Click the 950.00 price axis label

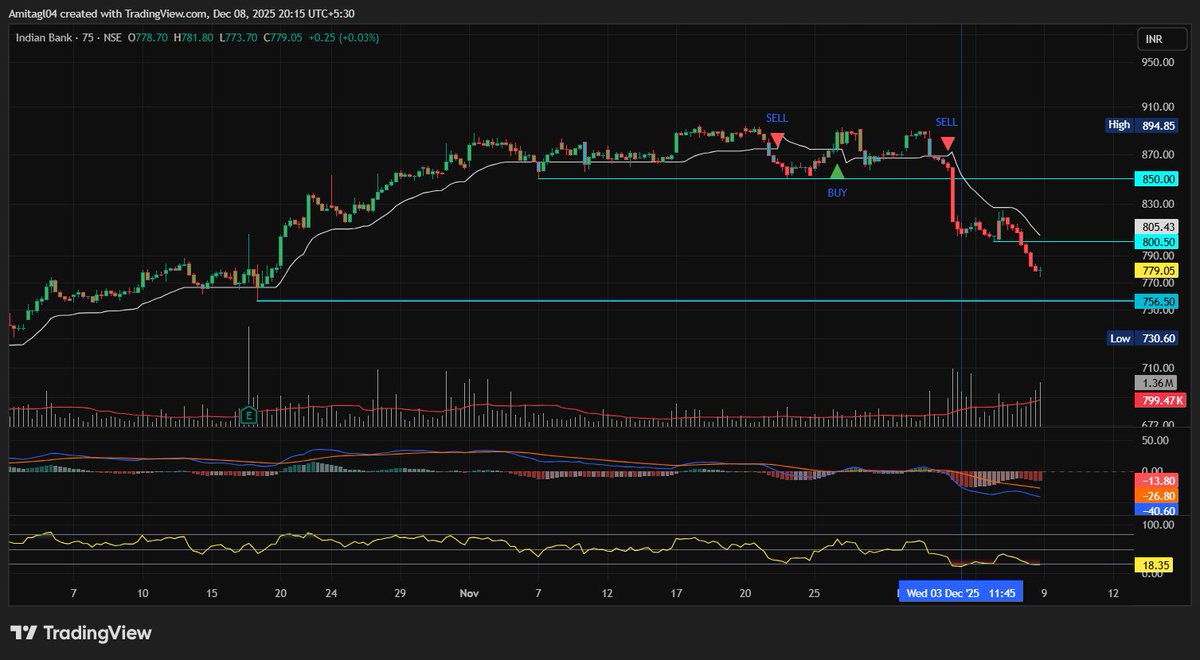click(x=1157, y=62)
